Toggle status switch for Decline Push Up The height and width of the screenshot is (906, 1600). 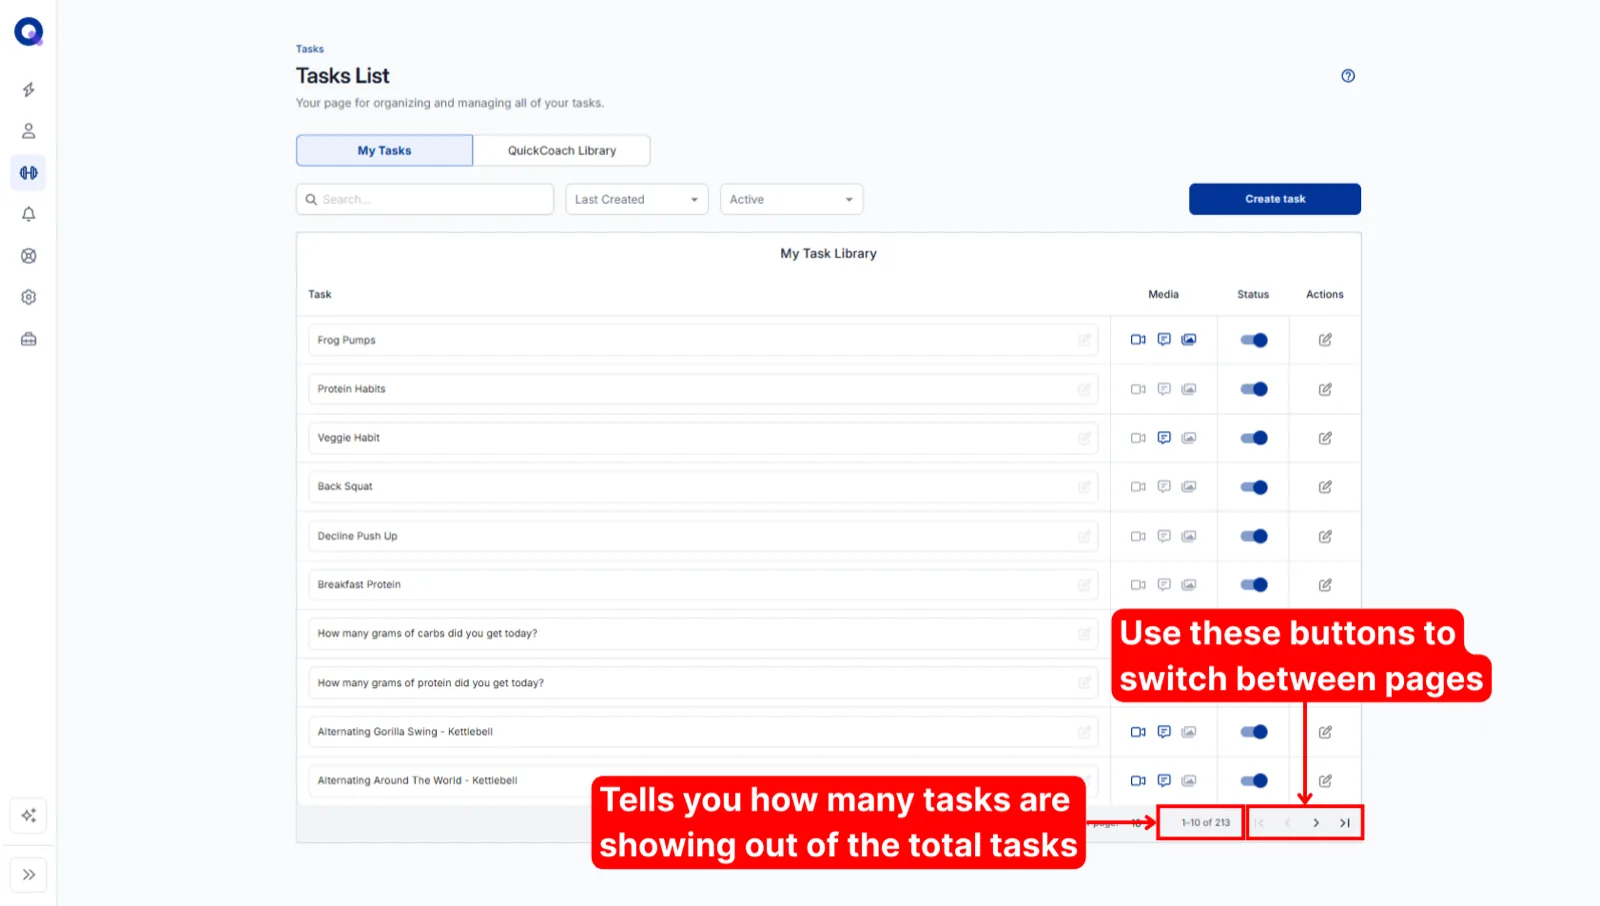[1254, 536]
